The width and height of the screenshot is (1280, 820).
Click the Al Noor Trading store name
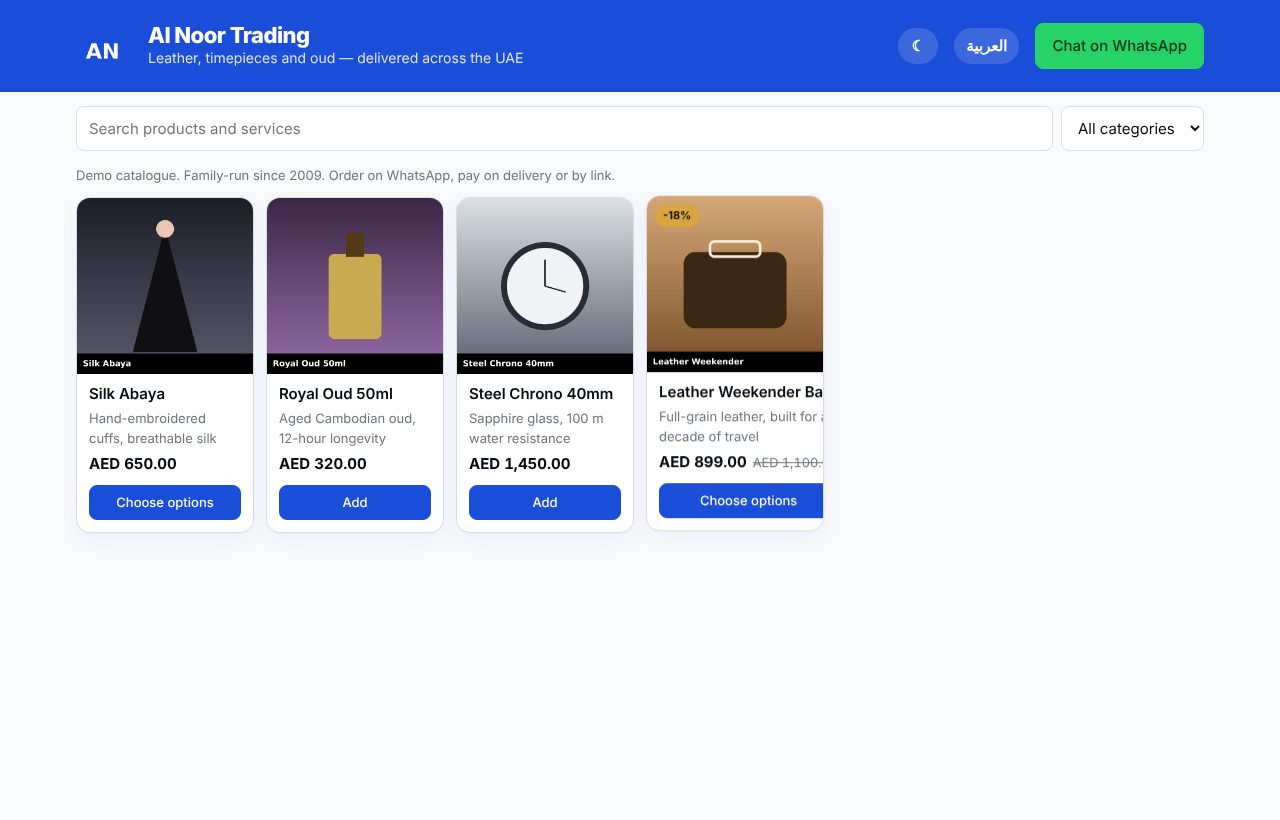(229, 35)
